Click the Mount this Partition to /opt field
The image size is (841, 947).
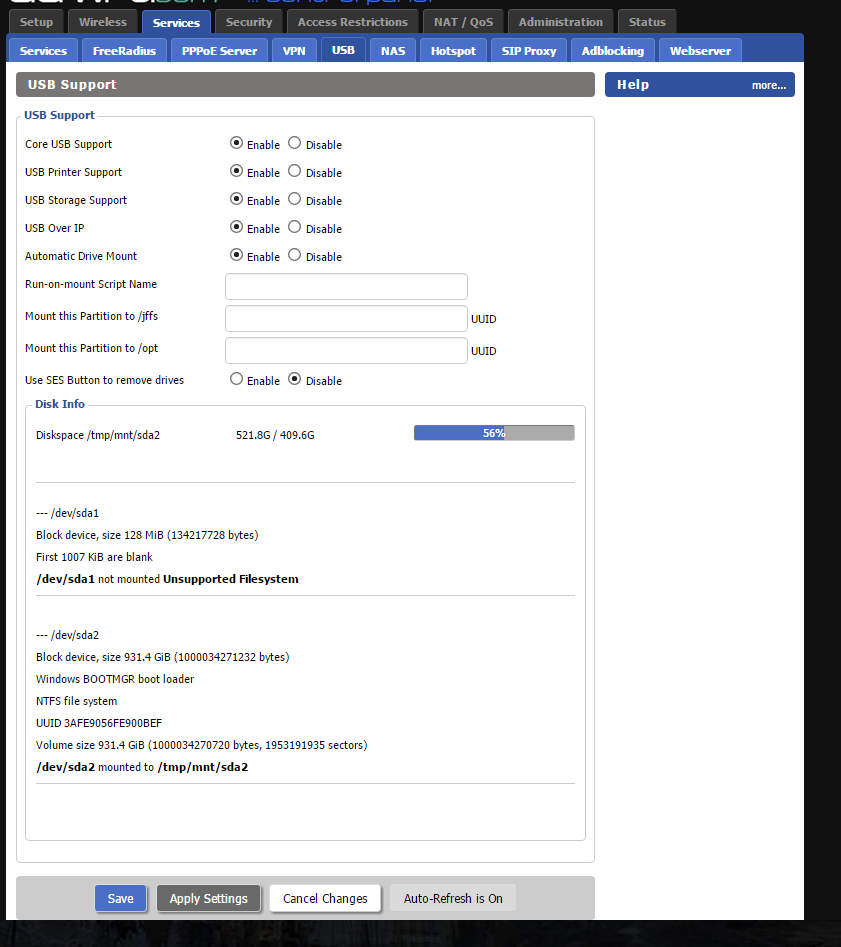346,351
